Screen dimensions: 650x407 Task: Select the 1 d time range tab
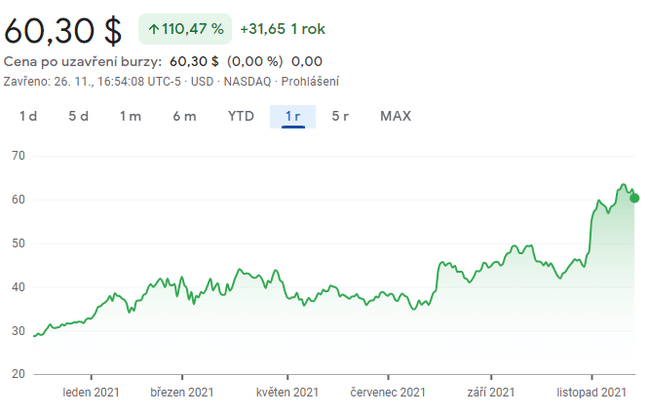click(x=28, y=116)
